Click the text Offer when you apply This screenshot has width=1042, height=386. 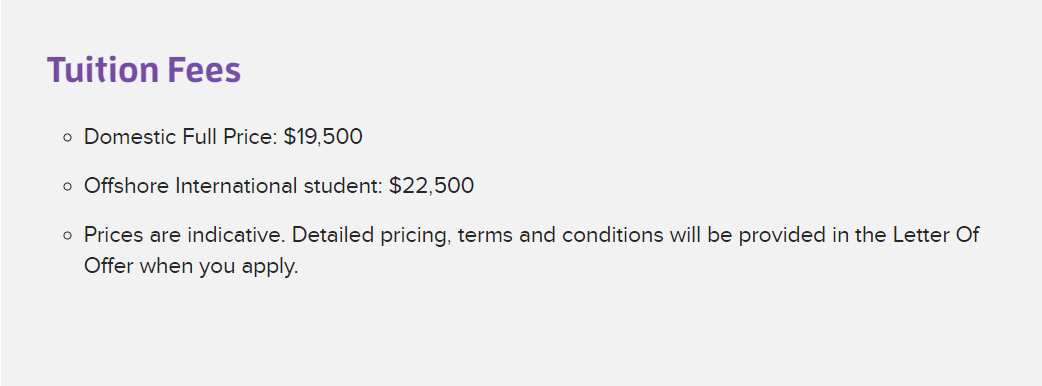(x=191, y=266)
